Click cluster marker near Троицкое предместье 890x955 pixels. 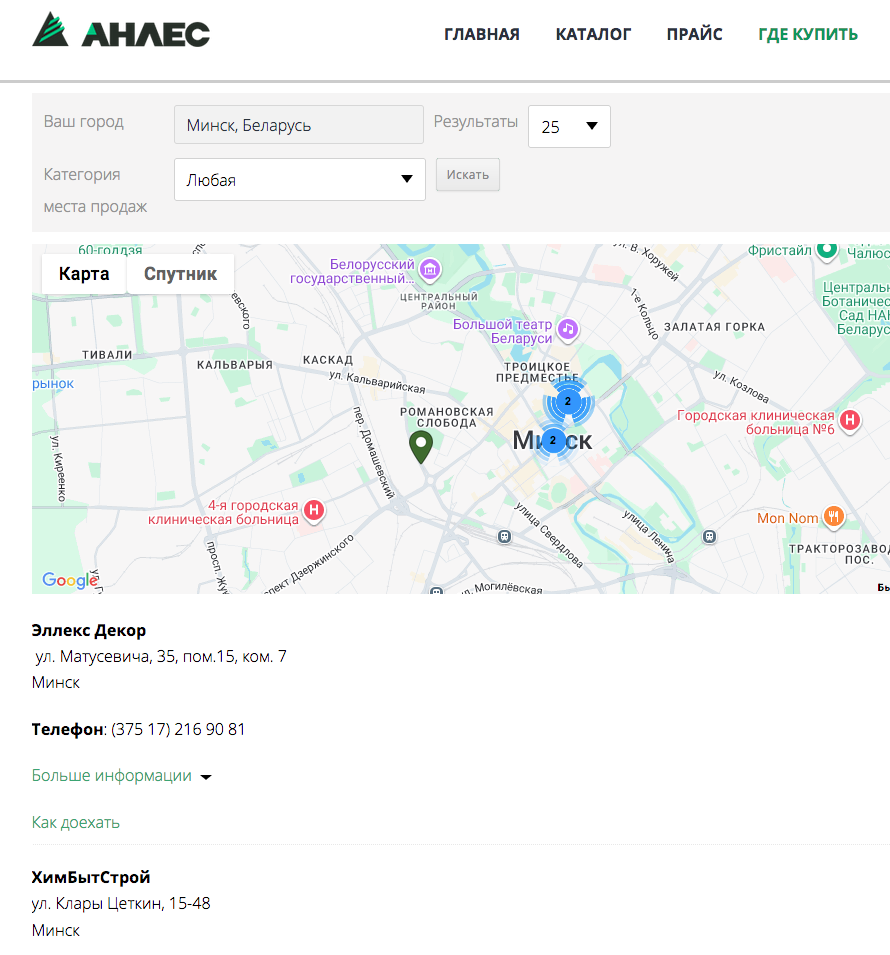(568, 401)
